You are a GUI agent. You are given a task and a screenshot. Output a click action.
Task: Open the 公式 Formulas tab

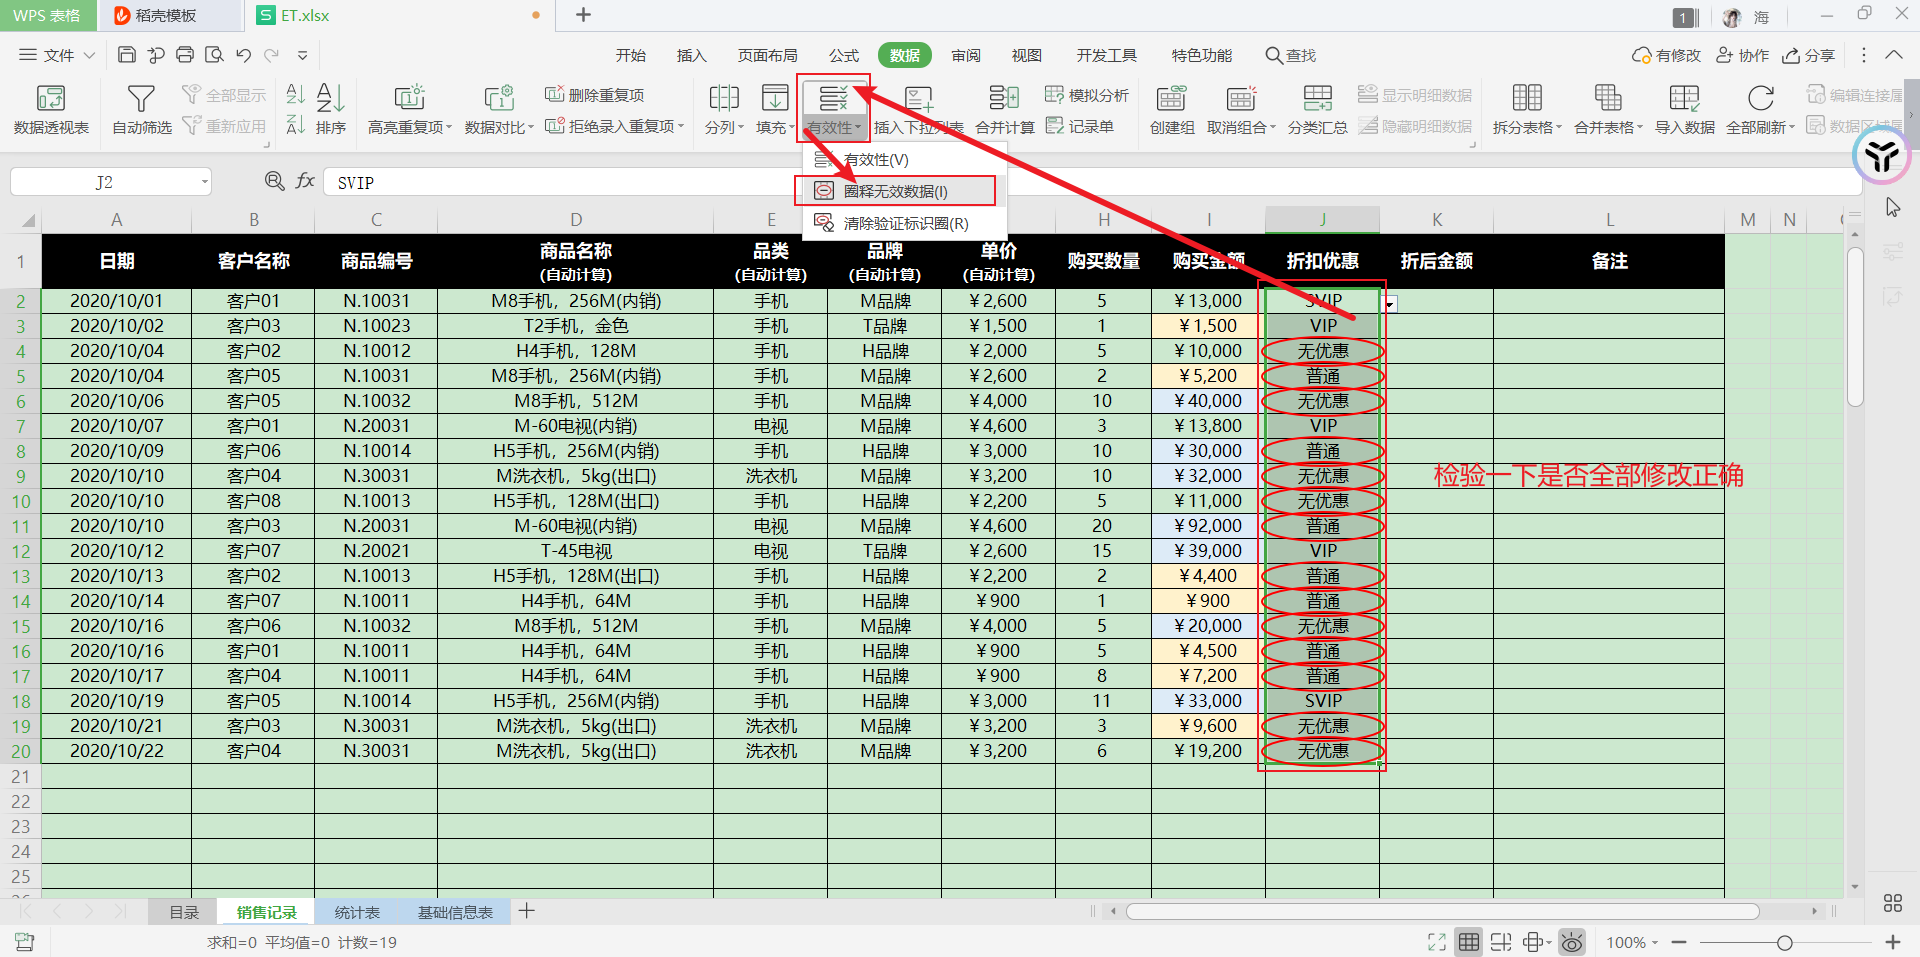[843, 55]
